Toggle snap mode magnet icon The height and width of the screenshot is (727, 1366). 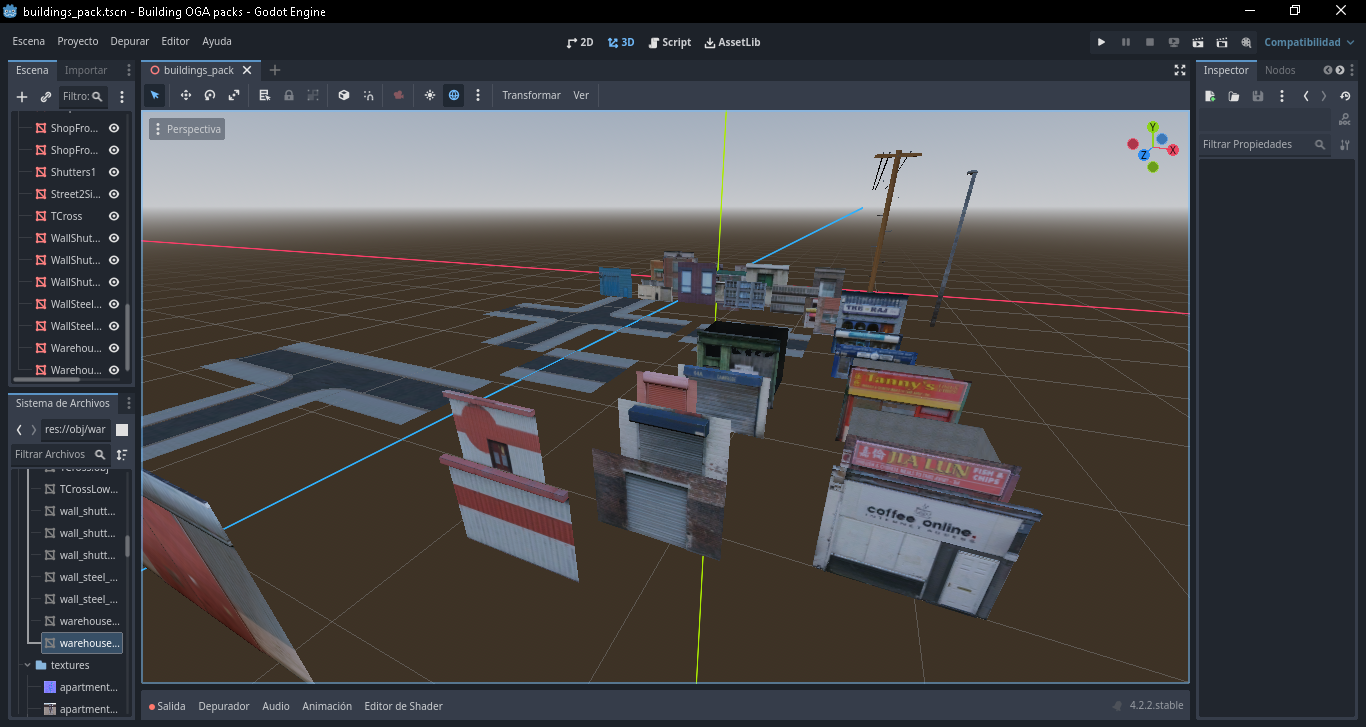point(369,95)
